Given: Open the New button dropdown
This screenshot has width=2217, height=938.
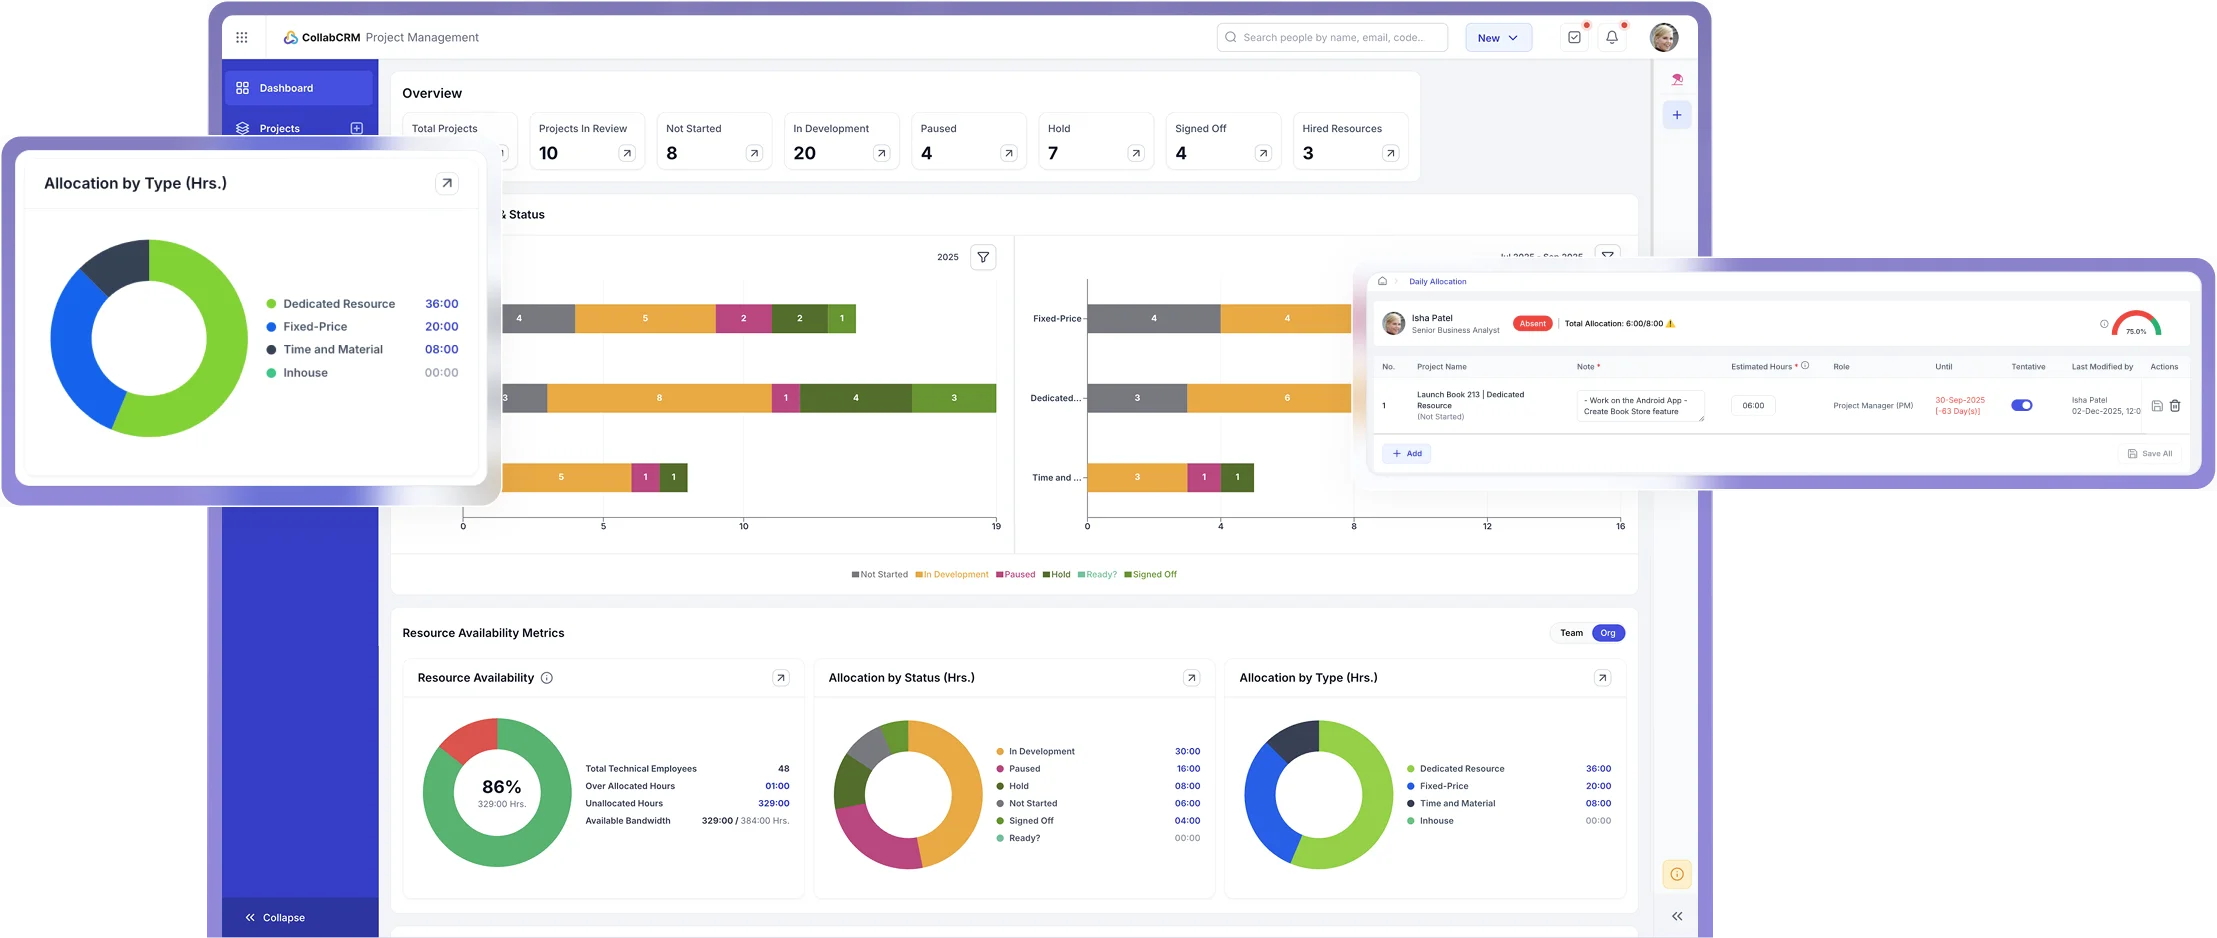Looking at the screenshot, I should pyautogui.click(x=1497, y=37).
